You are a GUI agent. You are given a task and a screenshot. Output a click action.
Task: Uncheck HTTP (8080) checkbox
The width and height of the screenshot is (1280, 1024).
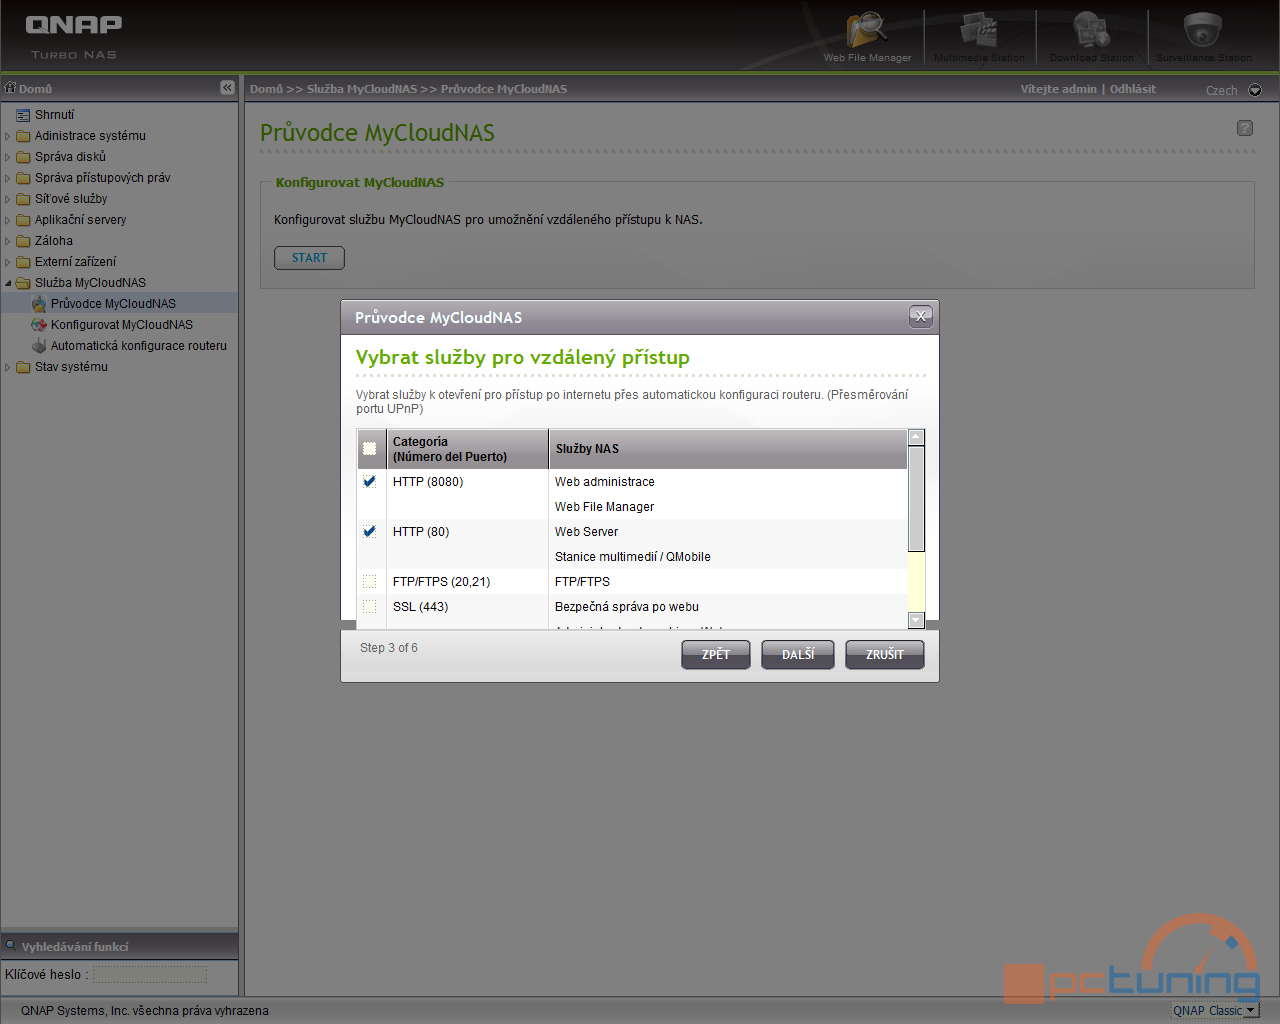[369, 482]
